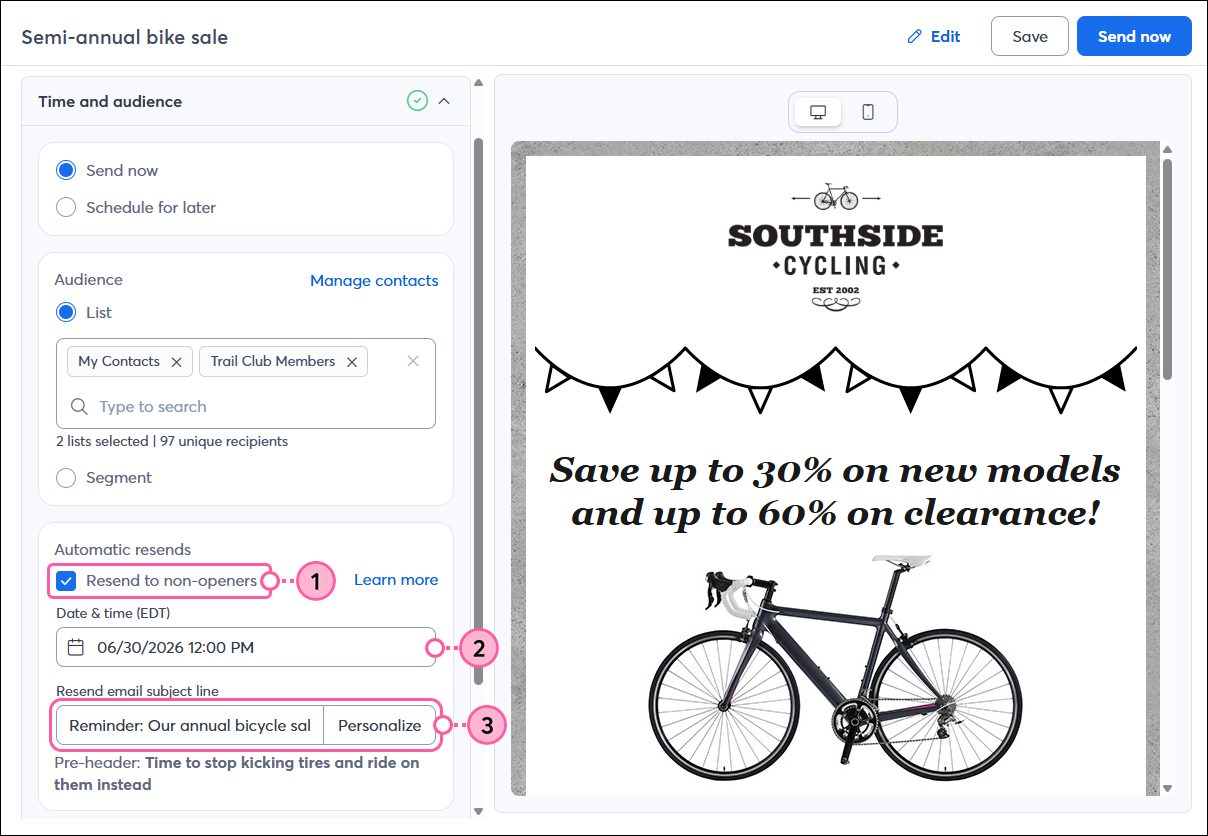Viewport: 1208px width, 836px height.
Task: Choose Segment audience radio button
Action: point(66,478)
